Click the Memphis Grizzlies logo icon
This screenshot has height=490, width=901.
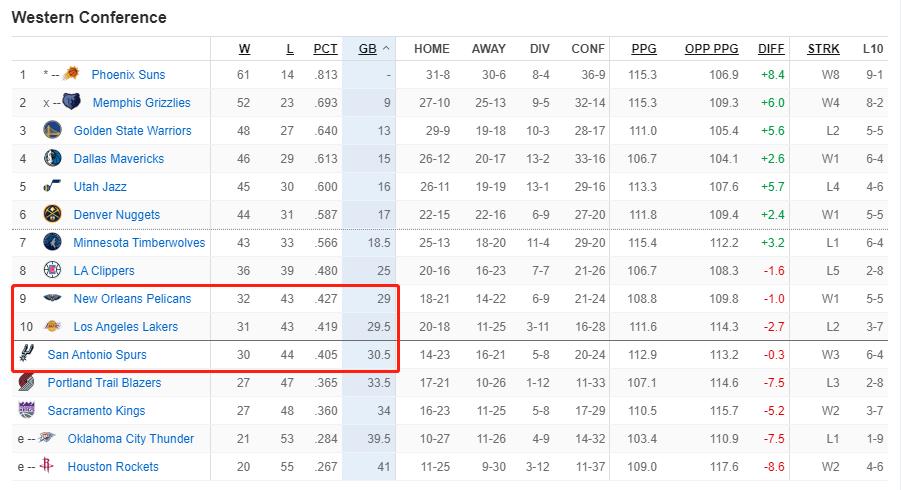[71, 102]
